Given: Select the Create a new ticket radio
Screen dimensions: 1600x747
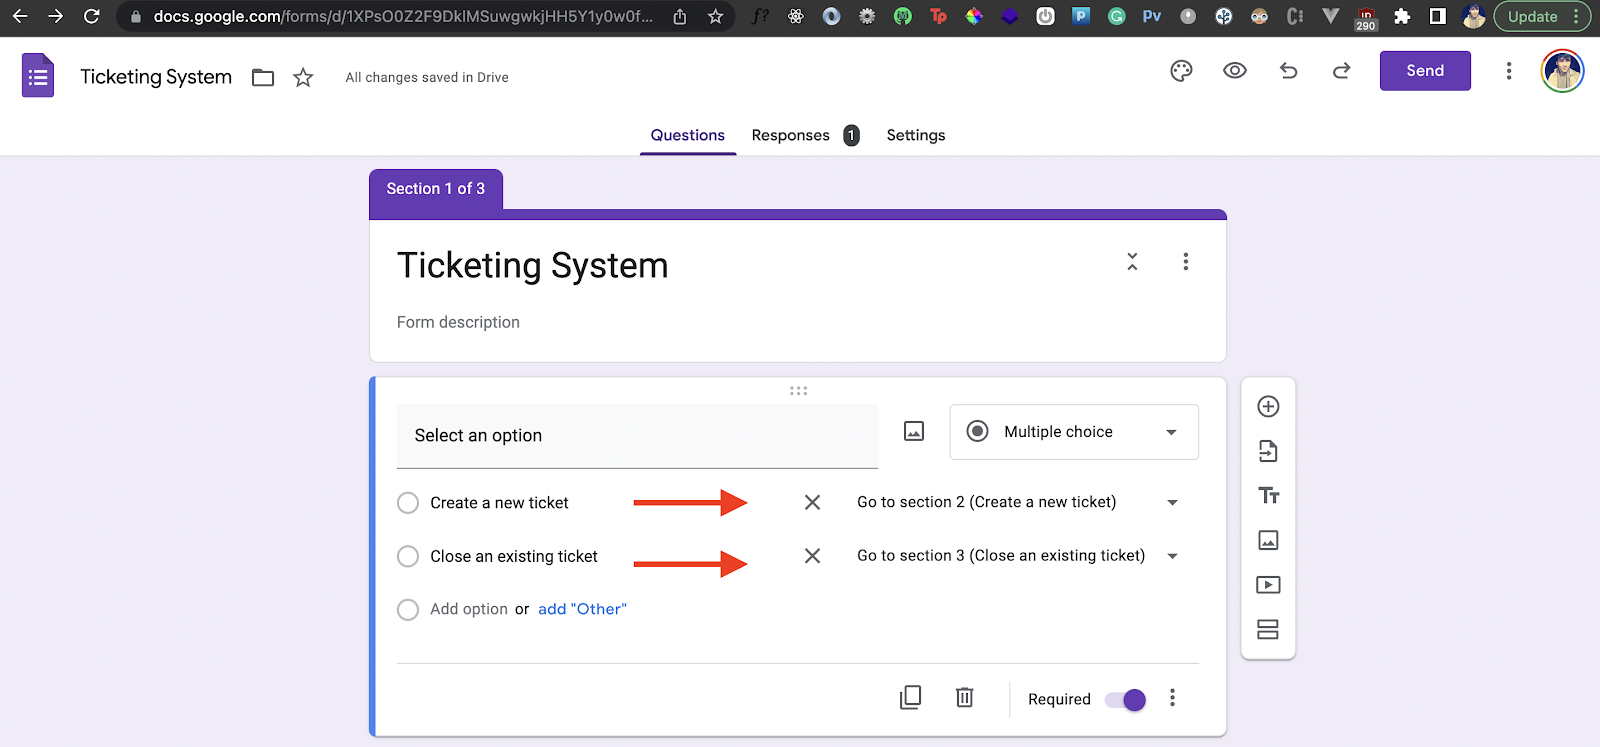Looking at the screenshot, I should pos(408,503).
